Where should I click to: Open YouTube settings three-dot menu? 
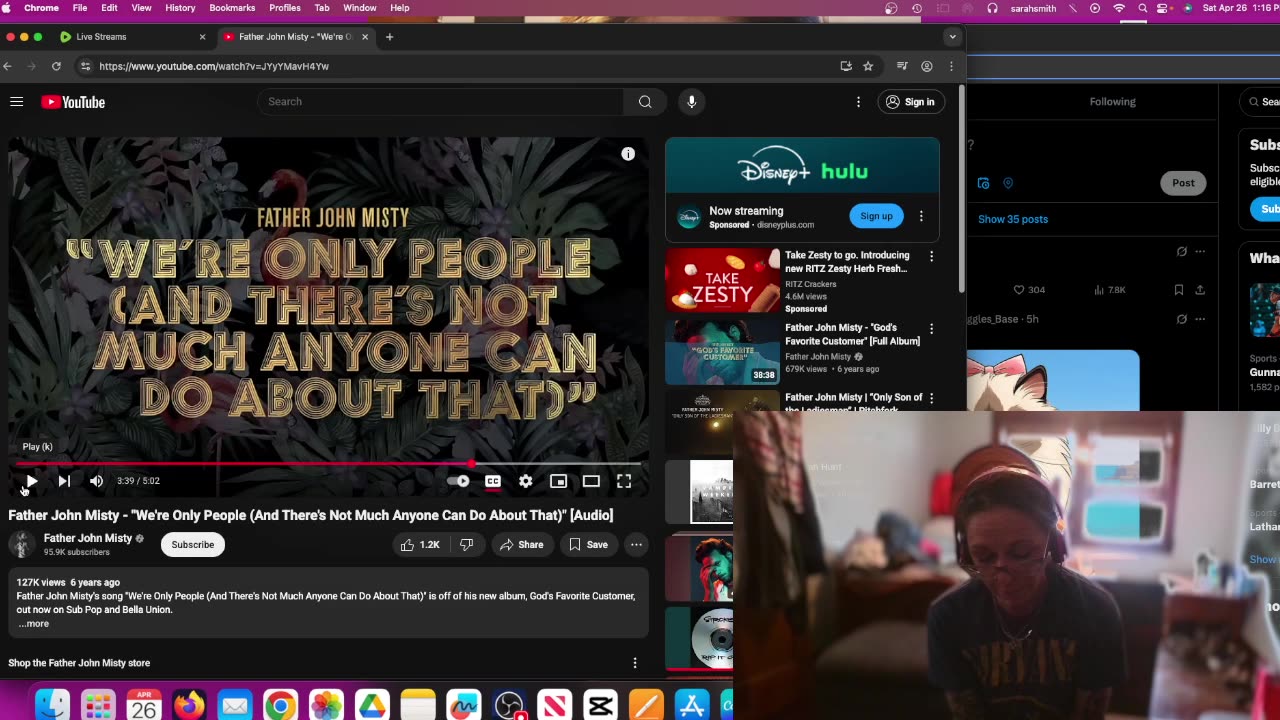click(858, 102)
